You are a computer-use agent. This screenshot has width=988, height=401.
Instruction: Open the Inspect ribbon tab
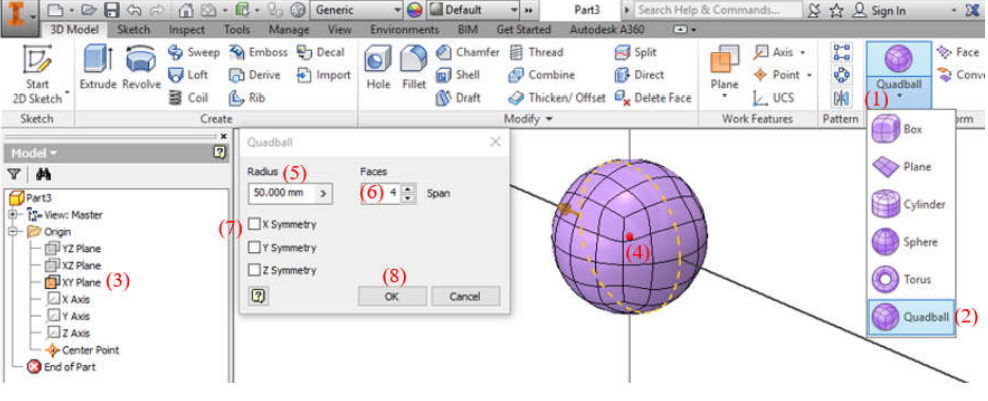[x=187, y=30]
